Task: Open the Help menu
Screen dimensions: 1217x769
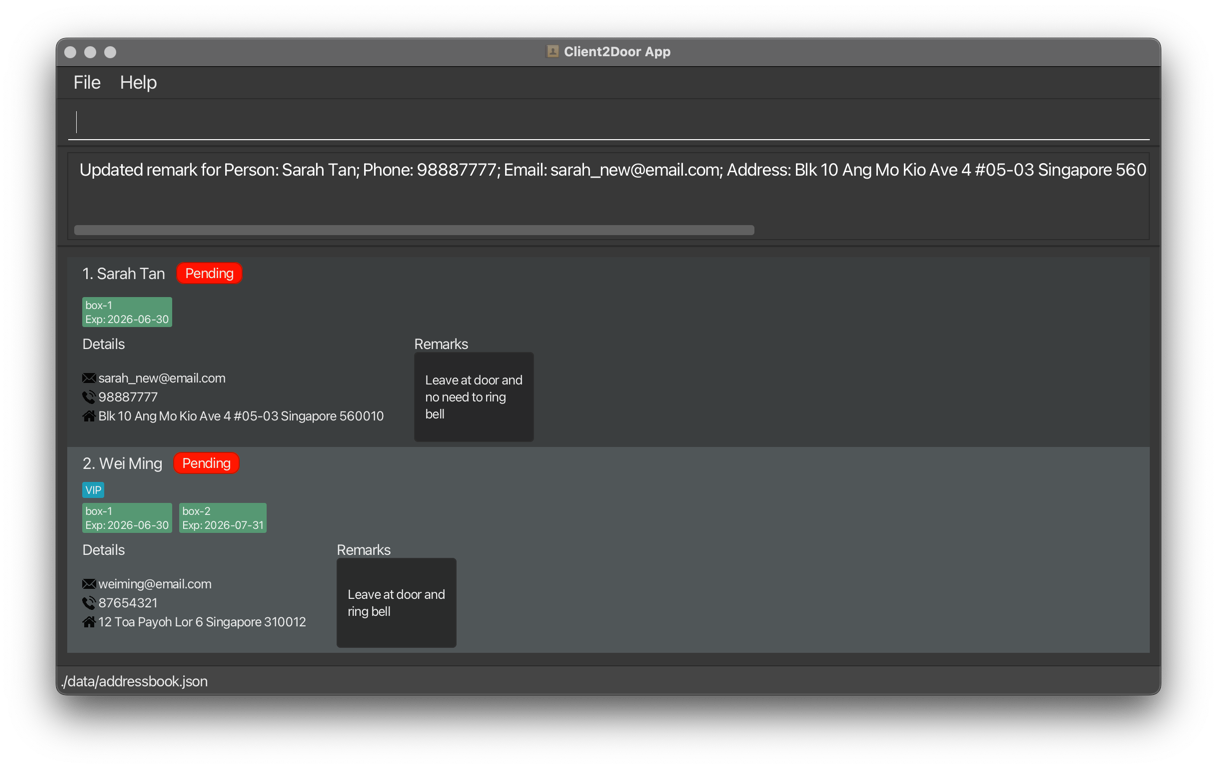Action: pos(138,83)
